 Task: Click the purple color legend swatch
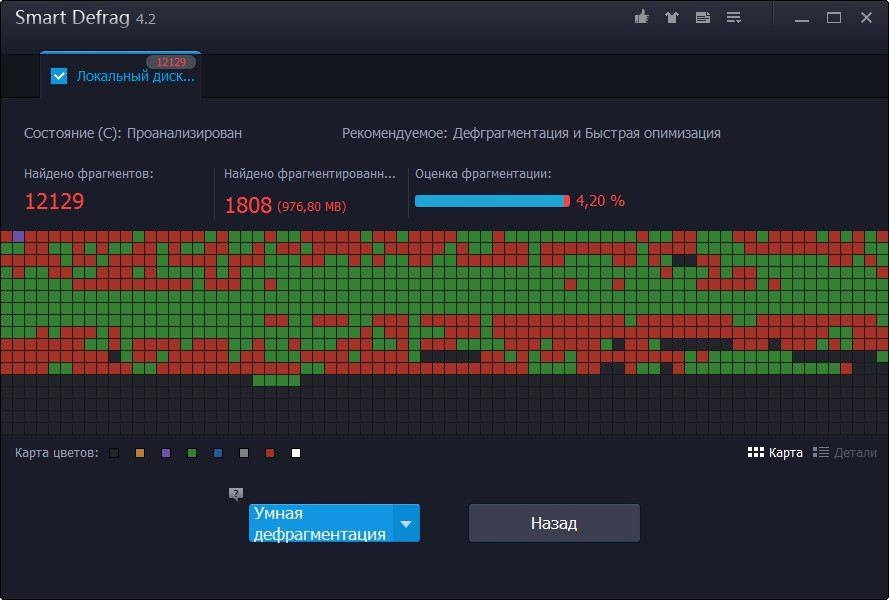tap(166, 453)
